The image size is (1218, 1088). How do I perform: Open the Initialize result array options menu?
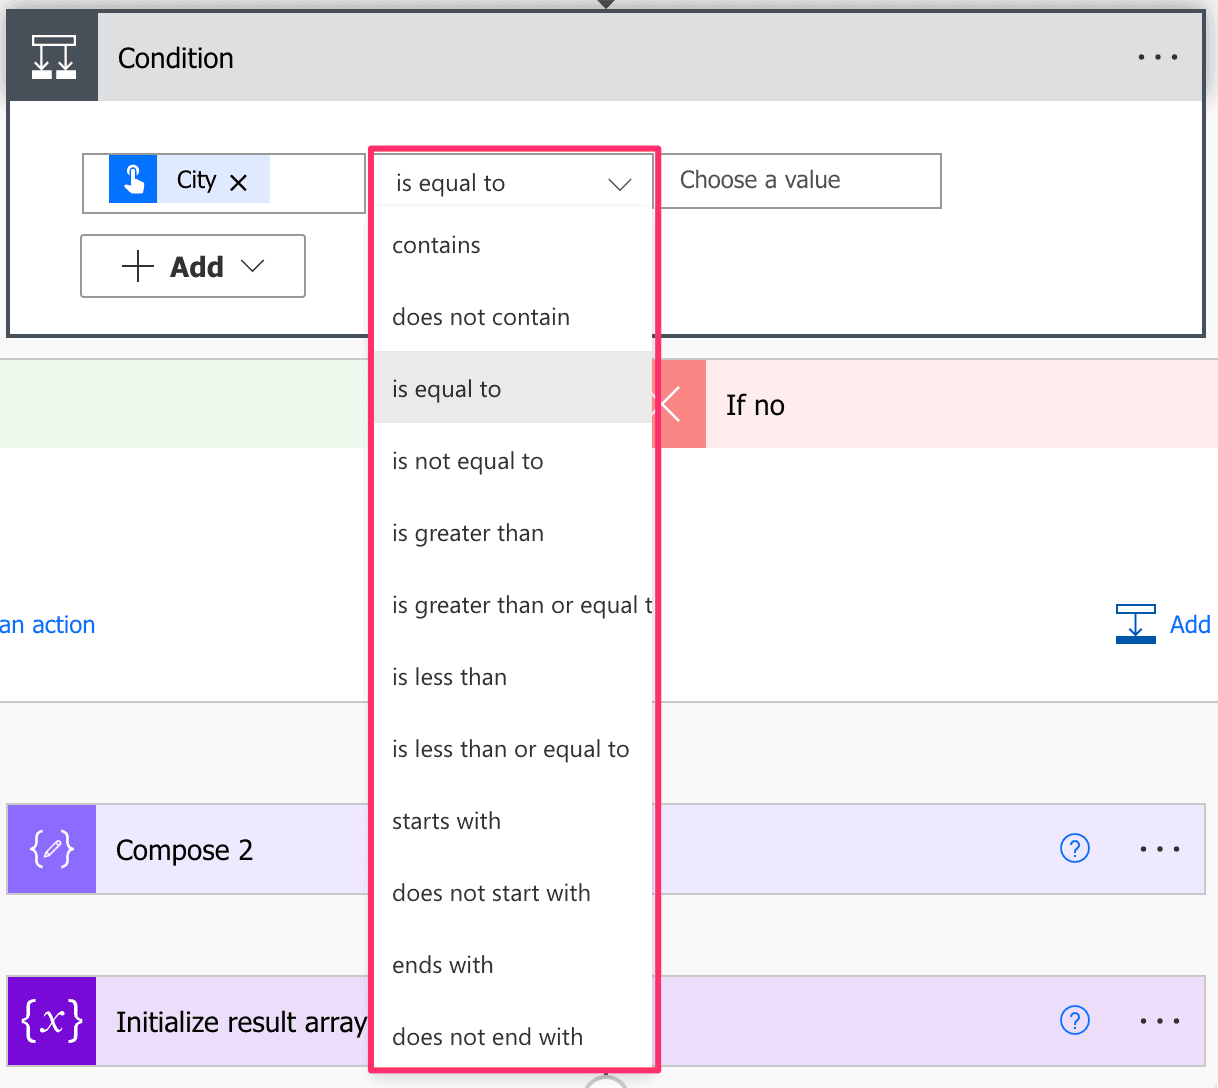click(x=1159, y=1021)
